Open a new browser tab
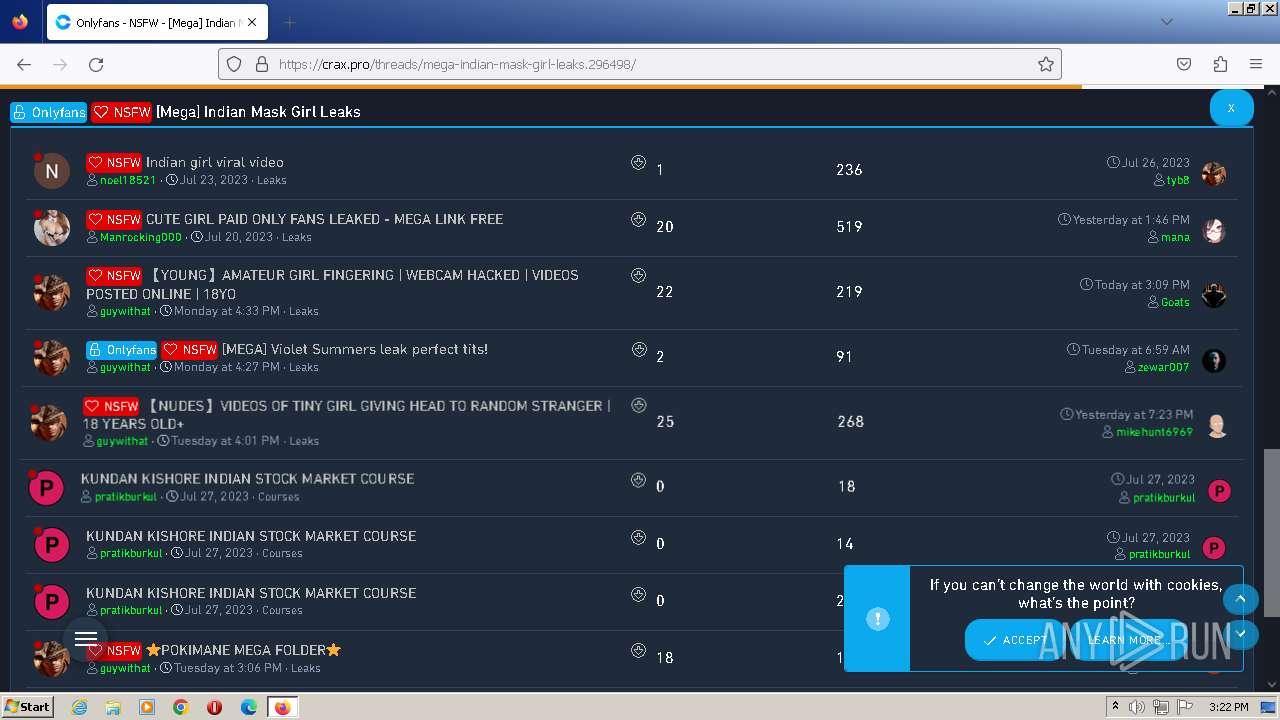The height and width of the screenshot is (720, 1280). (289, 22)
